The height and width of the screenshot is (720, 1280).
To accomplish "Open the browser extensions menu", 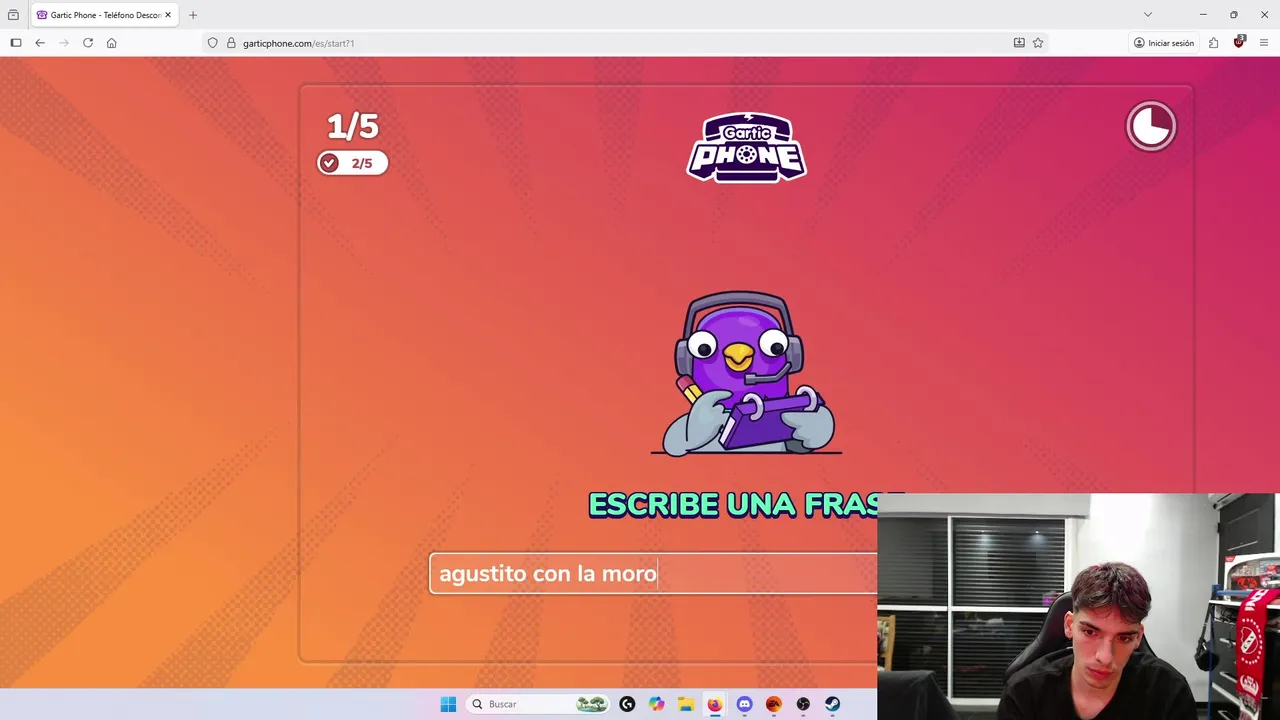I will [1213, 43].
